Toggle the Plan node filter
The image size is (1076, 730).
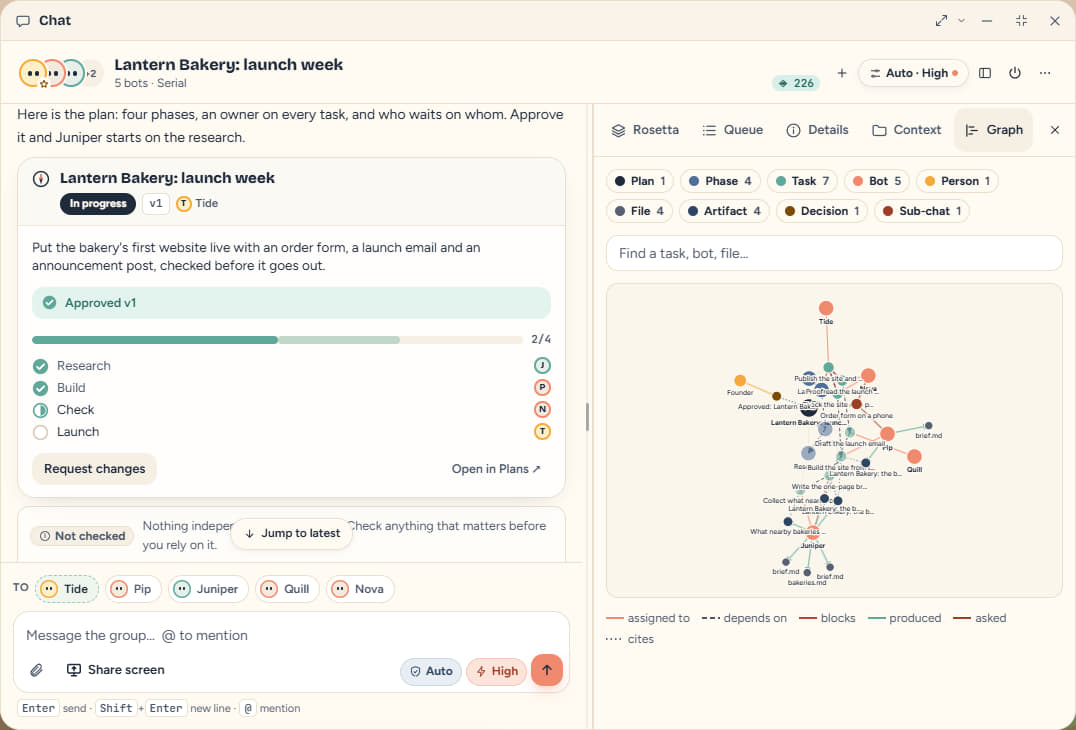click(x=640, y=181)
